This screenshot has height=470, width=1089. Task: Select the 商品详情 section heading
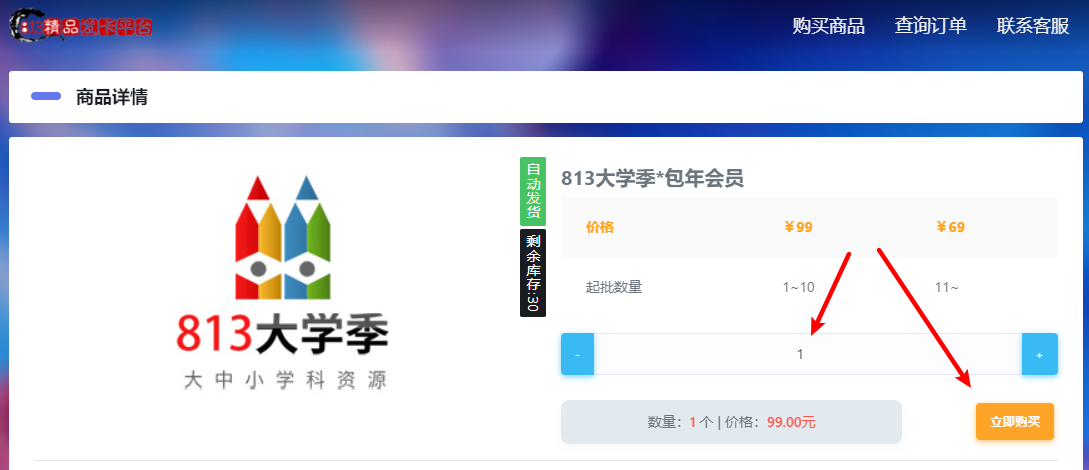pos(112,97)
